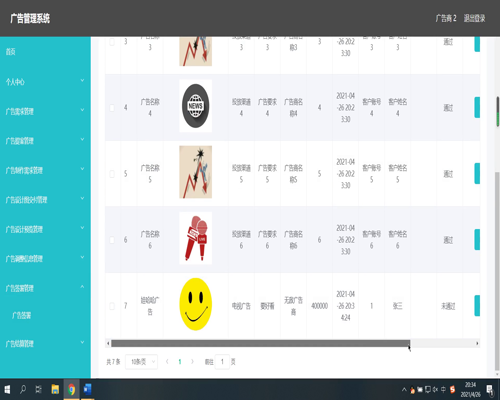The width and height of the screenshot is (500, 400).
Task: Click the muted volume tray icon
Action: [435, 389]
